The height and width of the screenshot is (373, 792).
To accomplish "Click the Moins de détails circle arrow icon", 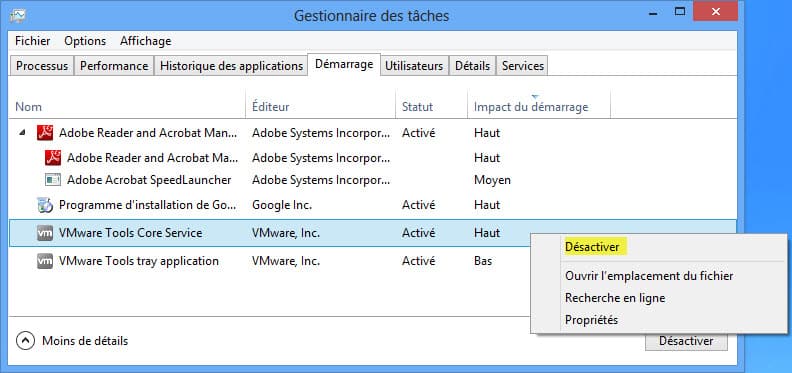I will tap(25, 341).
